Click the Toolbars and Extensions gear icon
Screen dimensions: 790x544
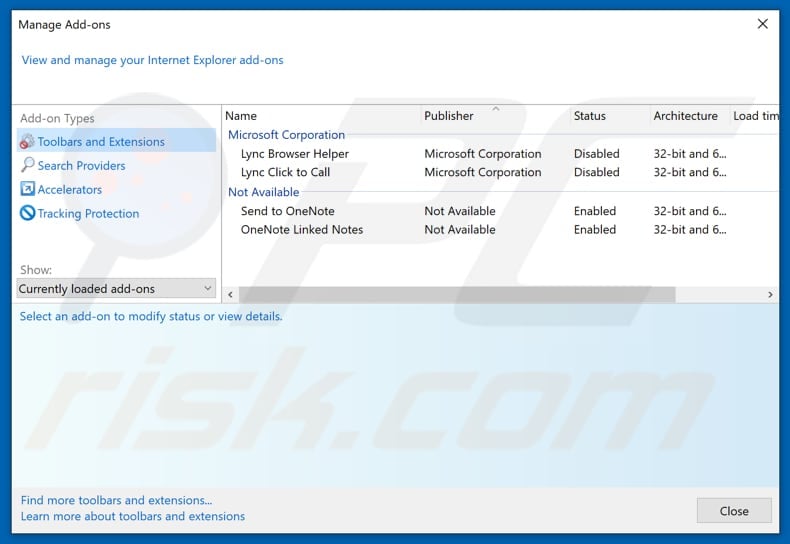27,142
